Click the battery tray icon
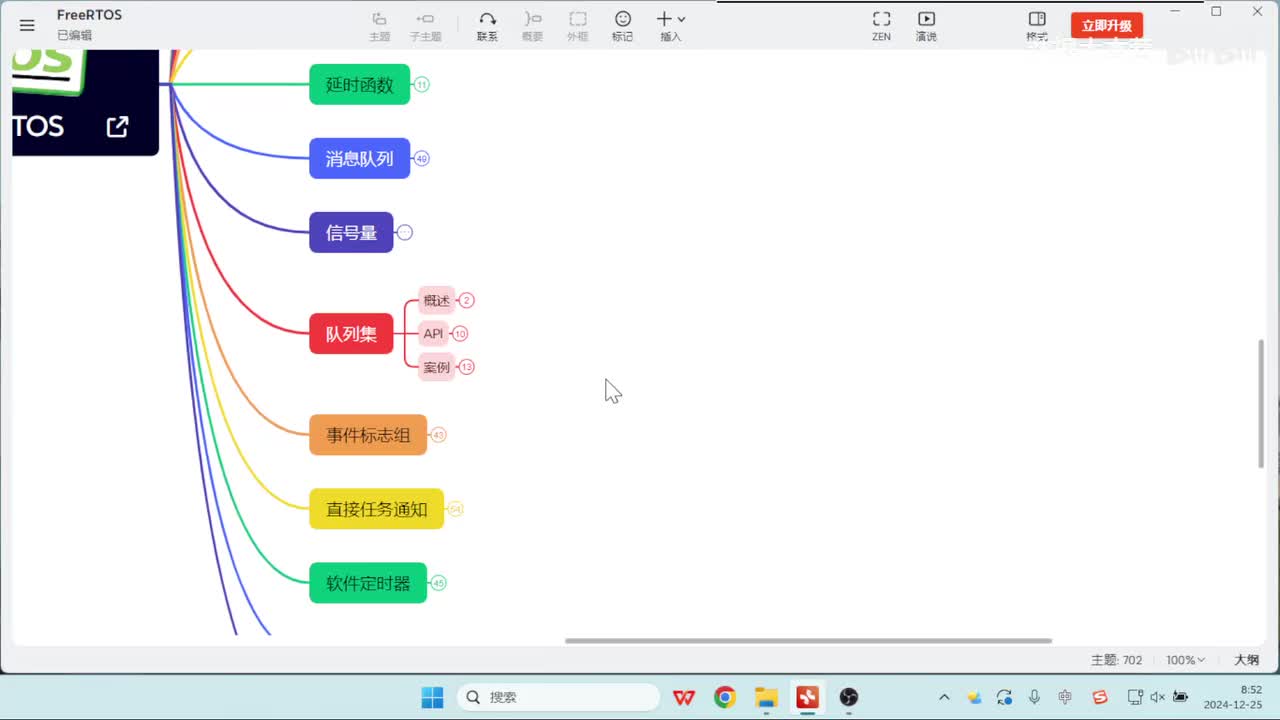 pos(1180,697)
